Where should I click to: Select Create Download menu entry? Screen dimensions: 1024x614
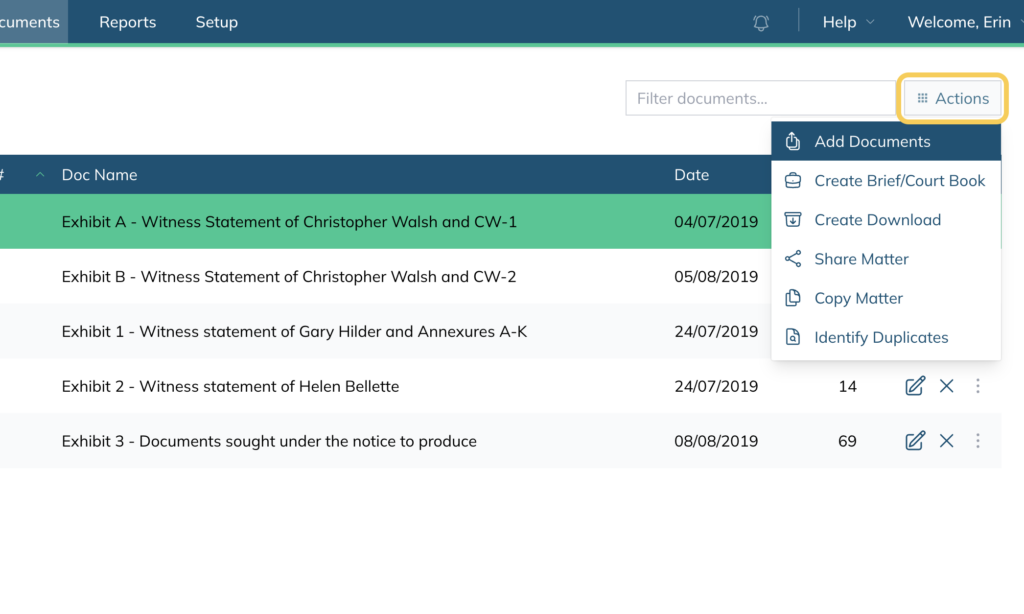[886, 219]
